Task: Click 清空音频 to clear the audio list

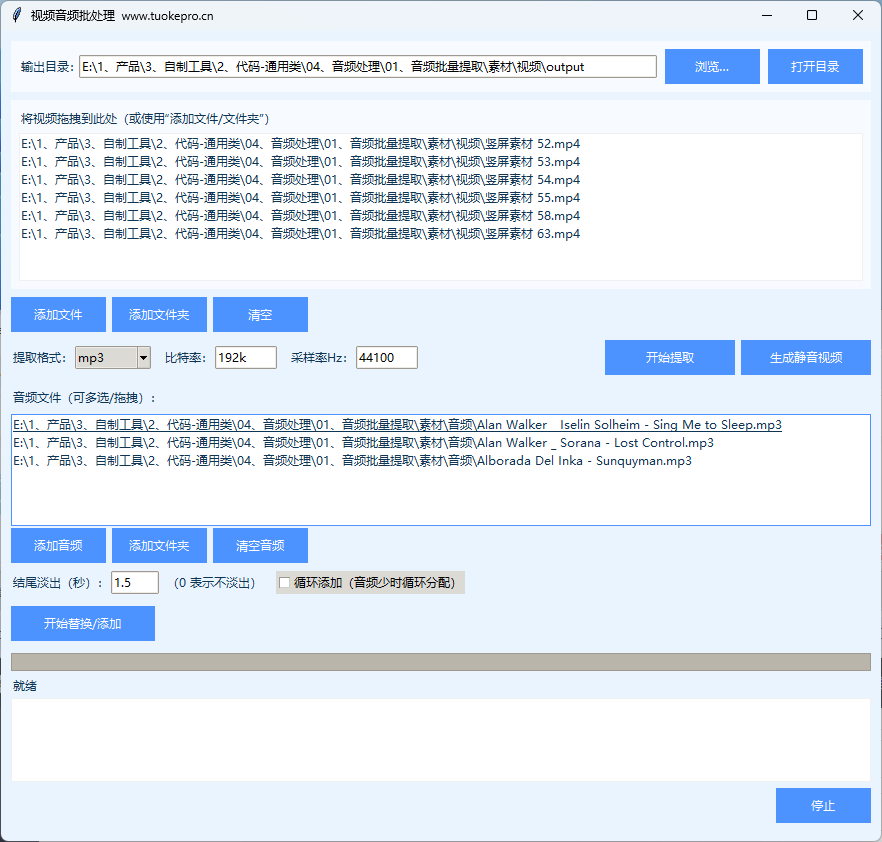Action: pos(260,545)
